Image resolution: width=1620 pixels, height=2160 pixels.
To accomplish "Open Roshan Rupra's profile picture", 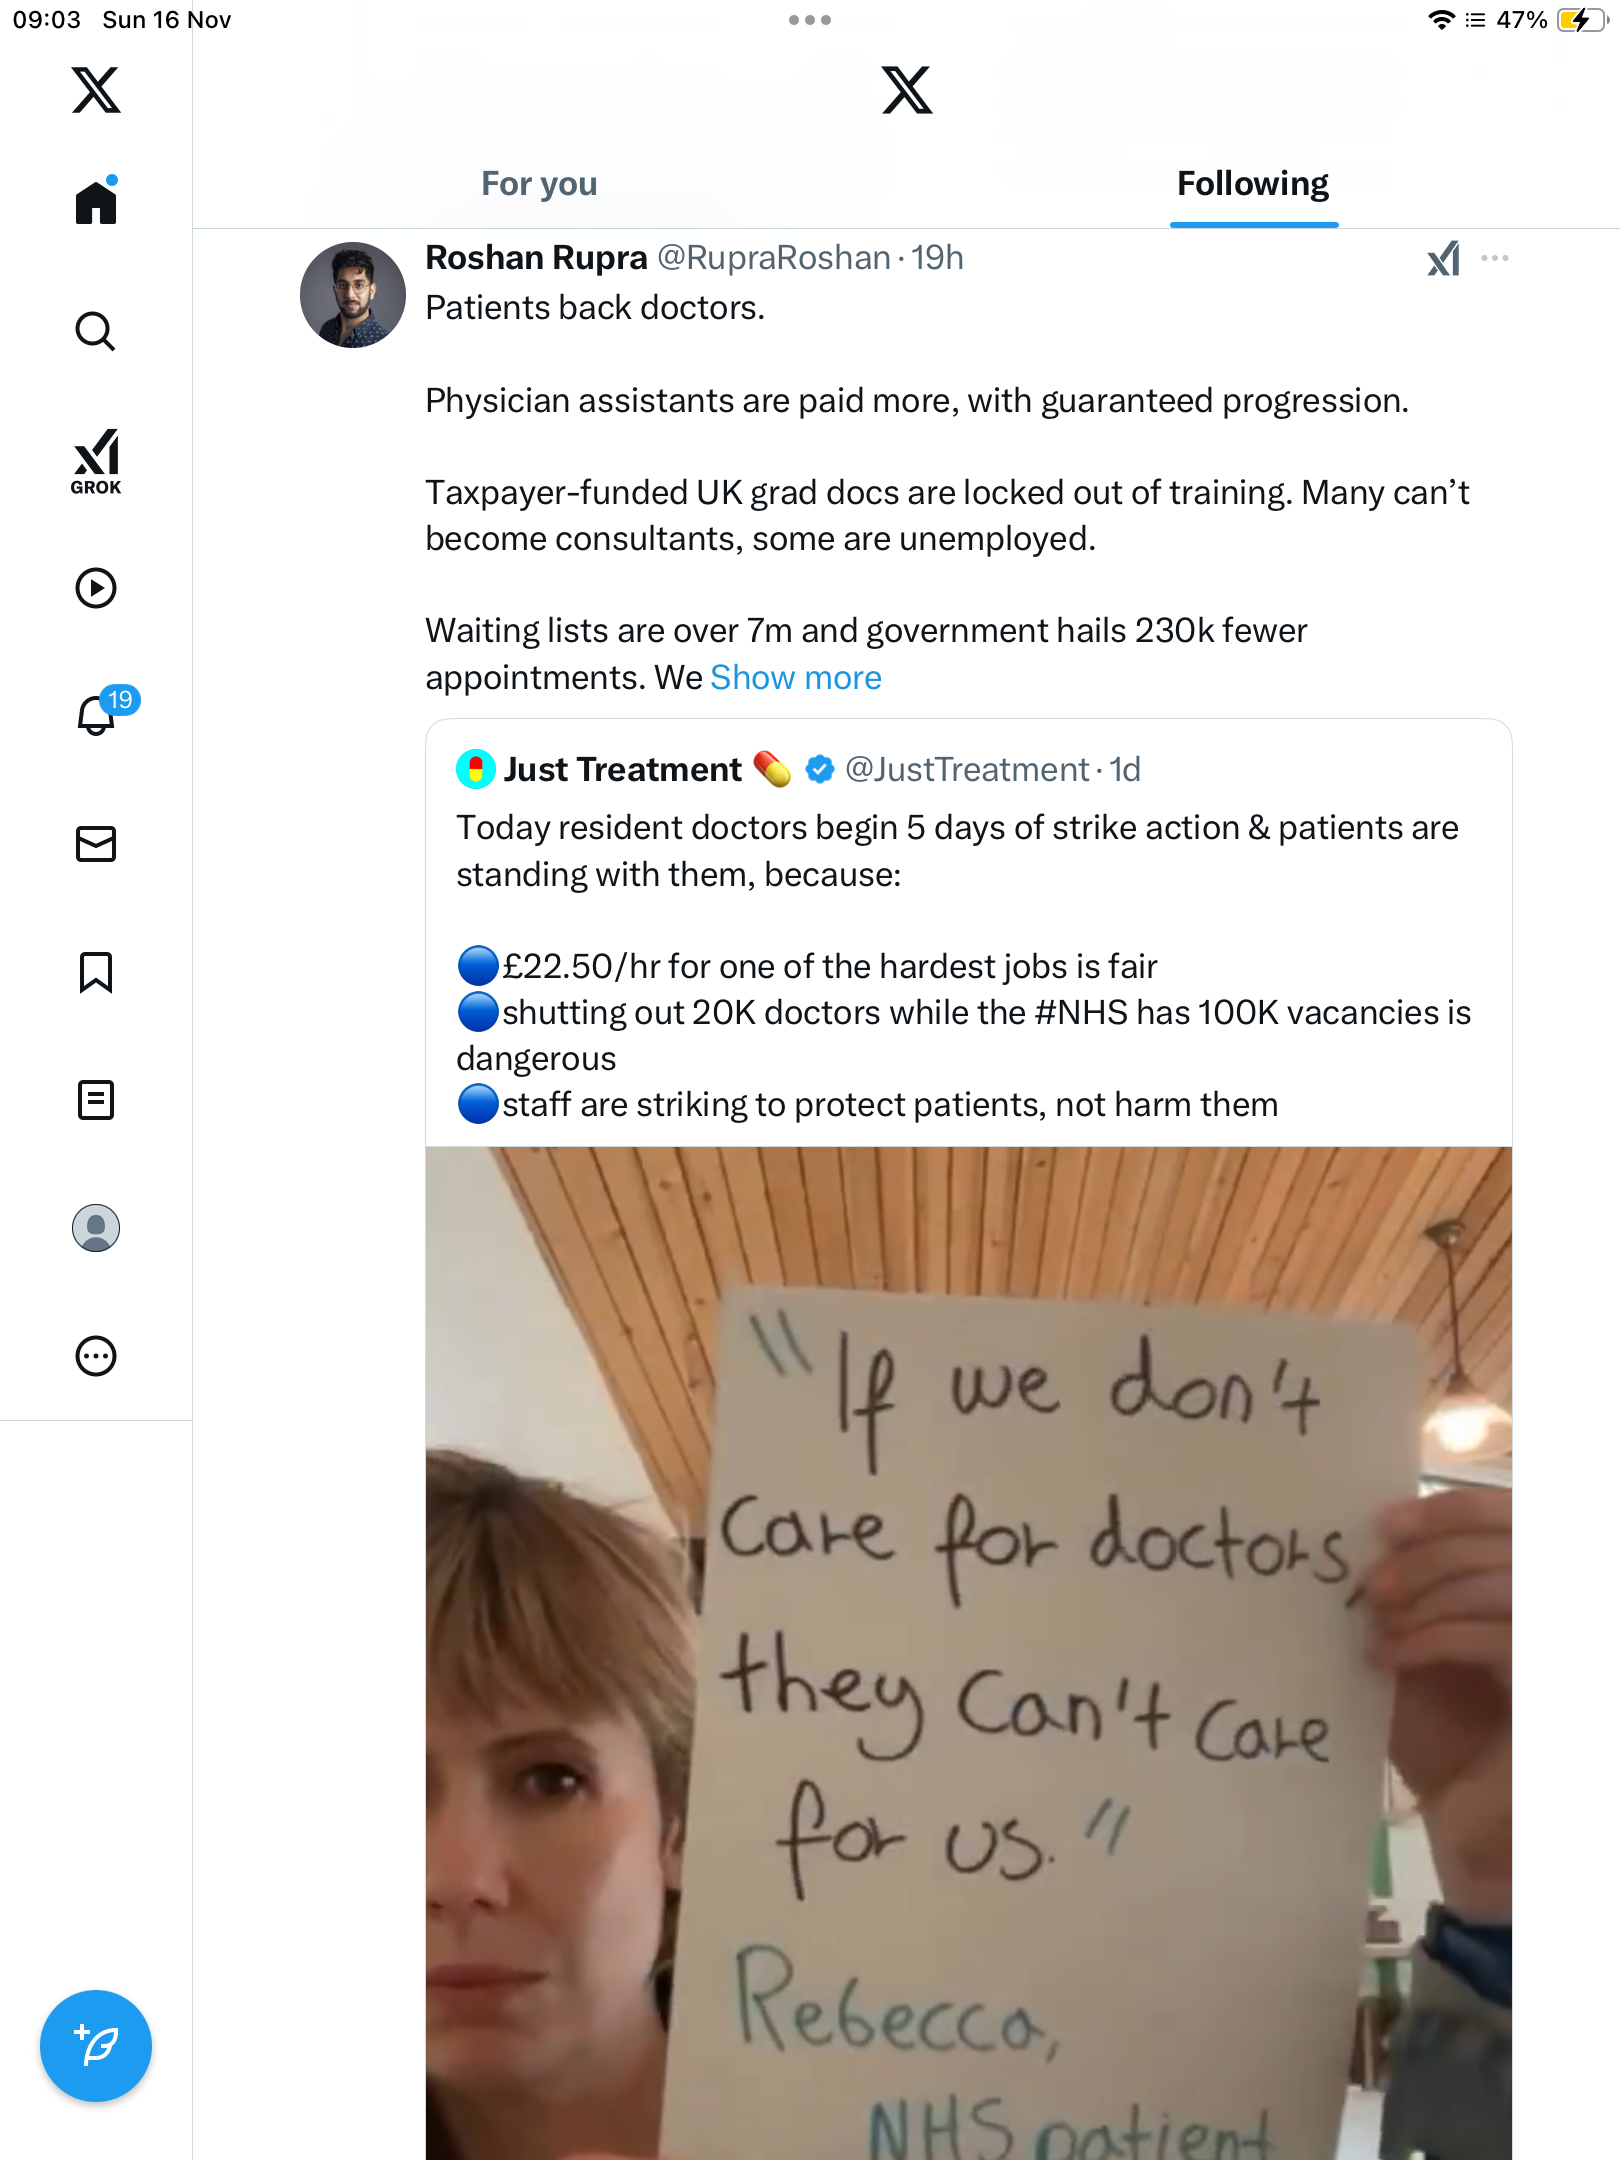I will pyautogui.click(x=353, y=295).
